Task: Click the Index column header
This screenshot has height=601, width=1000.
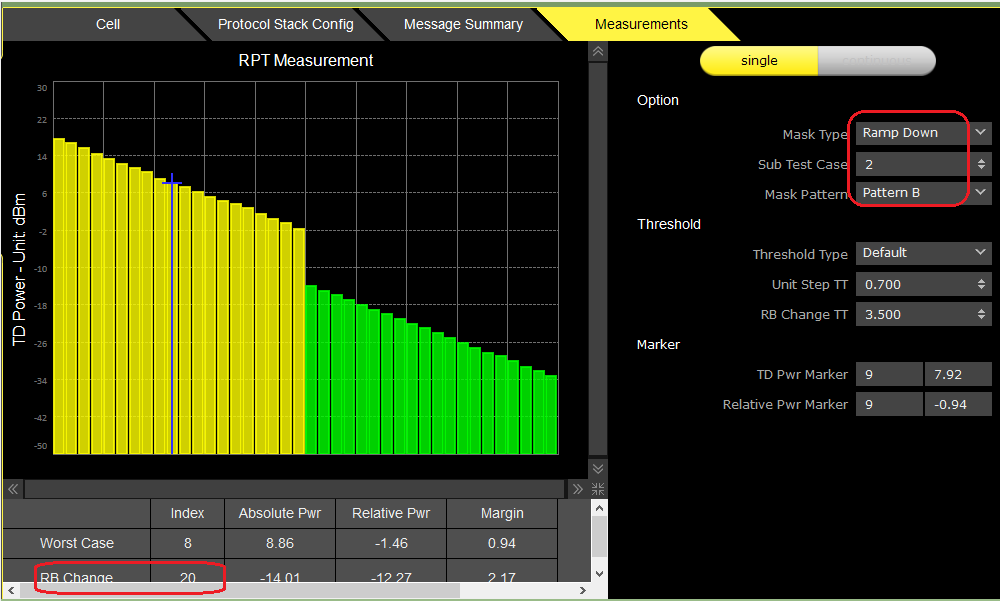Action: click(188, 514)
